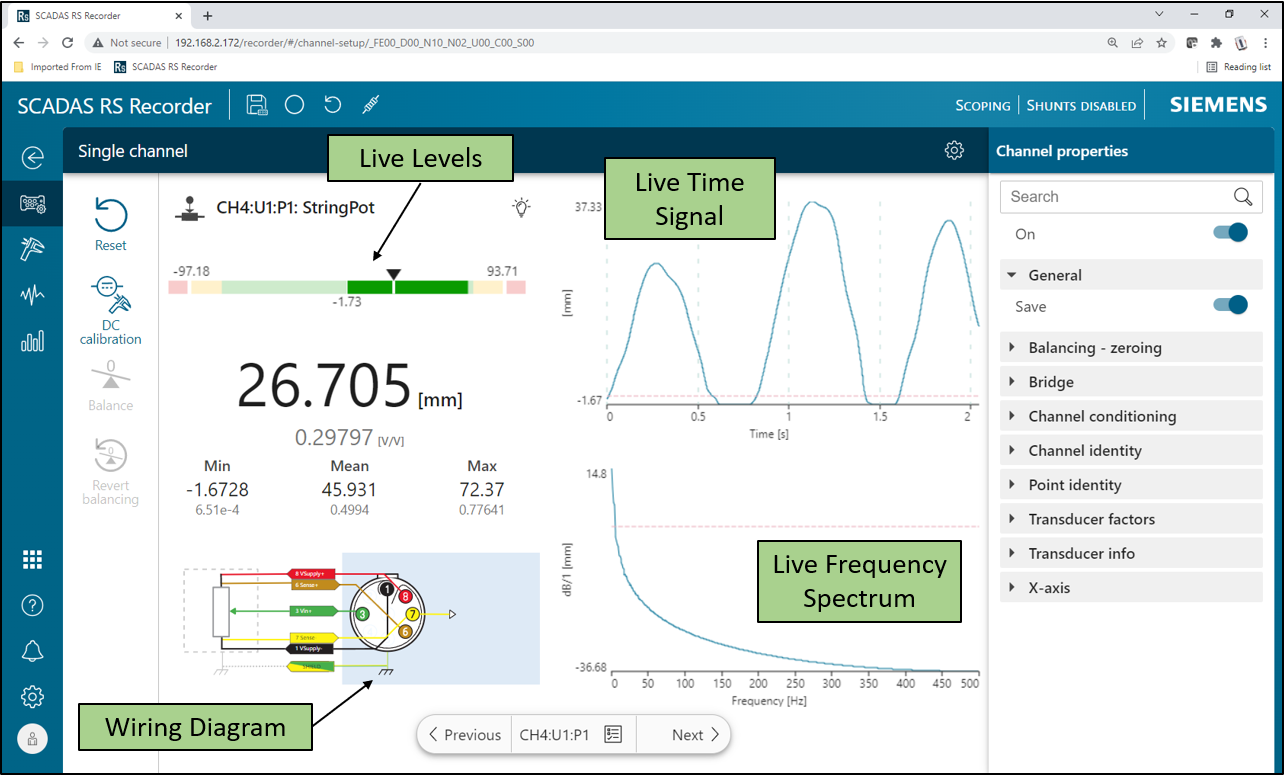Click the back arrow in left sidebar
The height and width of the screenshot is (775, 1284).
point(33,158)
